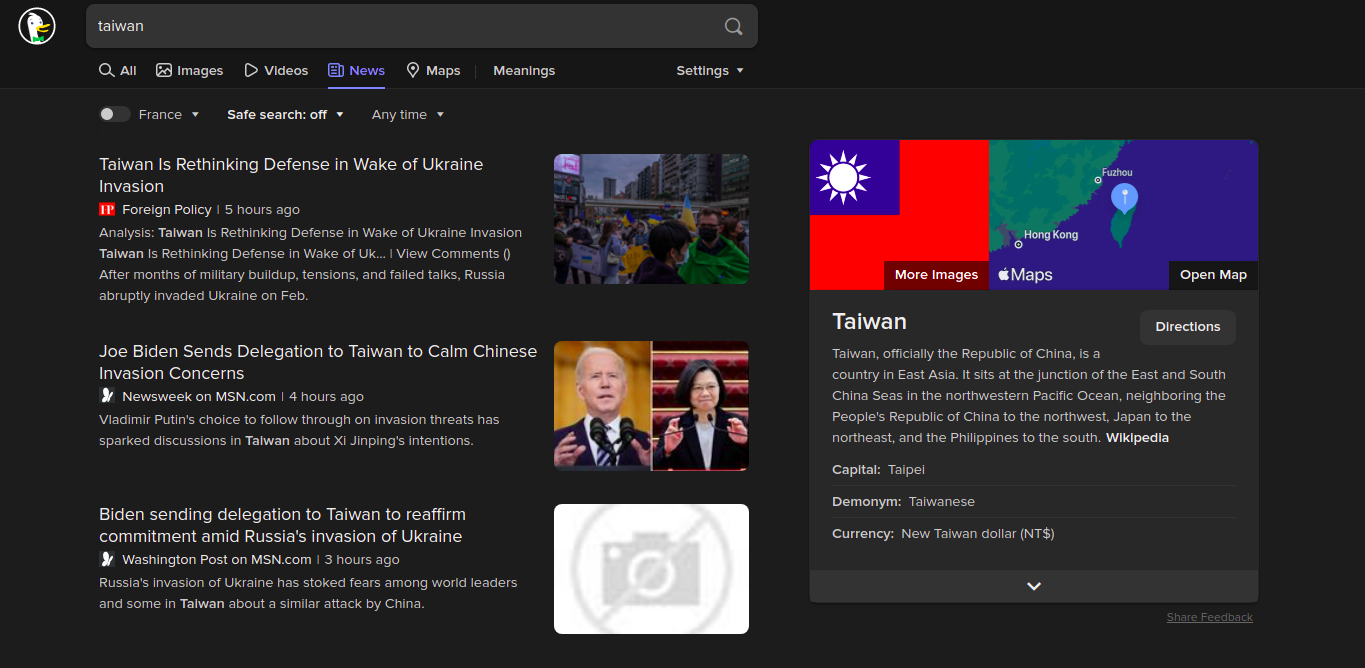Click the Open Map button
This screenshot has width=1365, height=668.
click(x=1212, y=275)
